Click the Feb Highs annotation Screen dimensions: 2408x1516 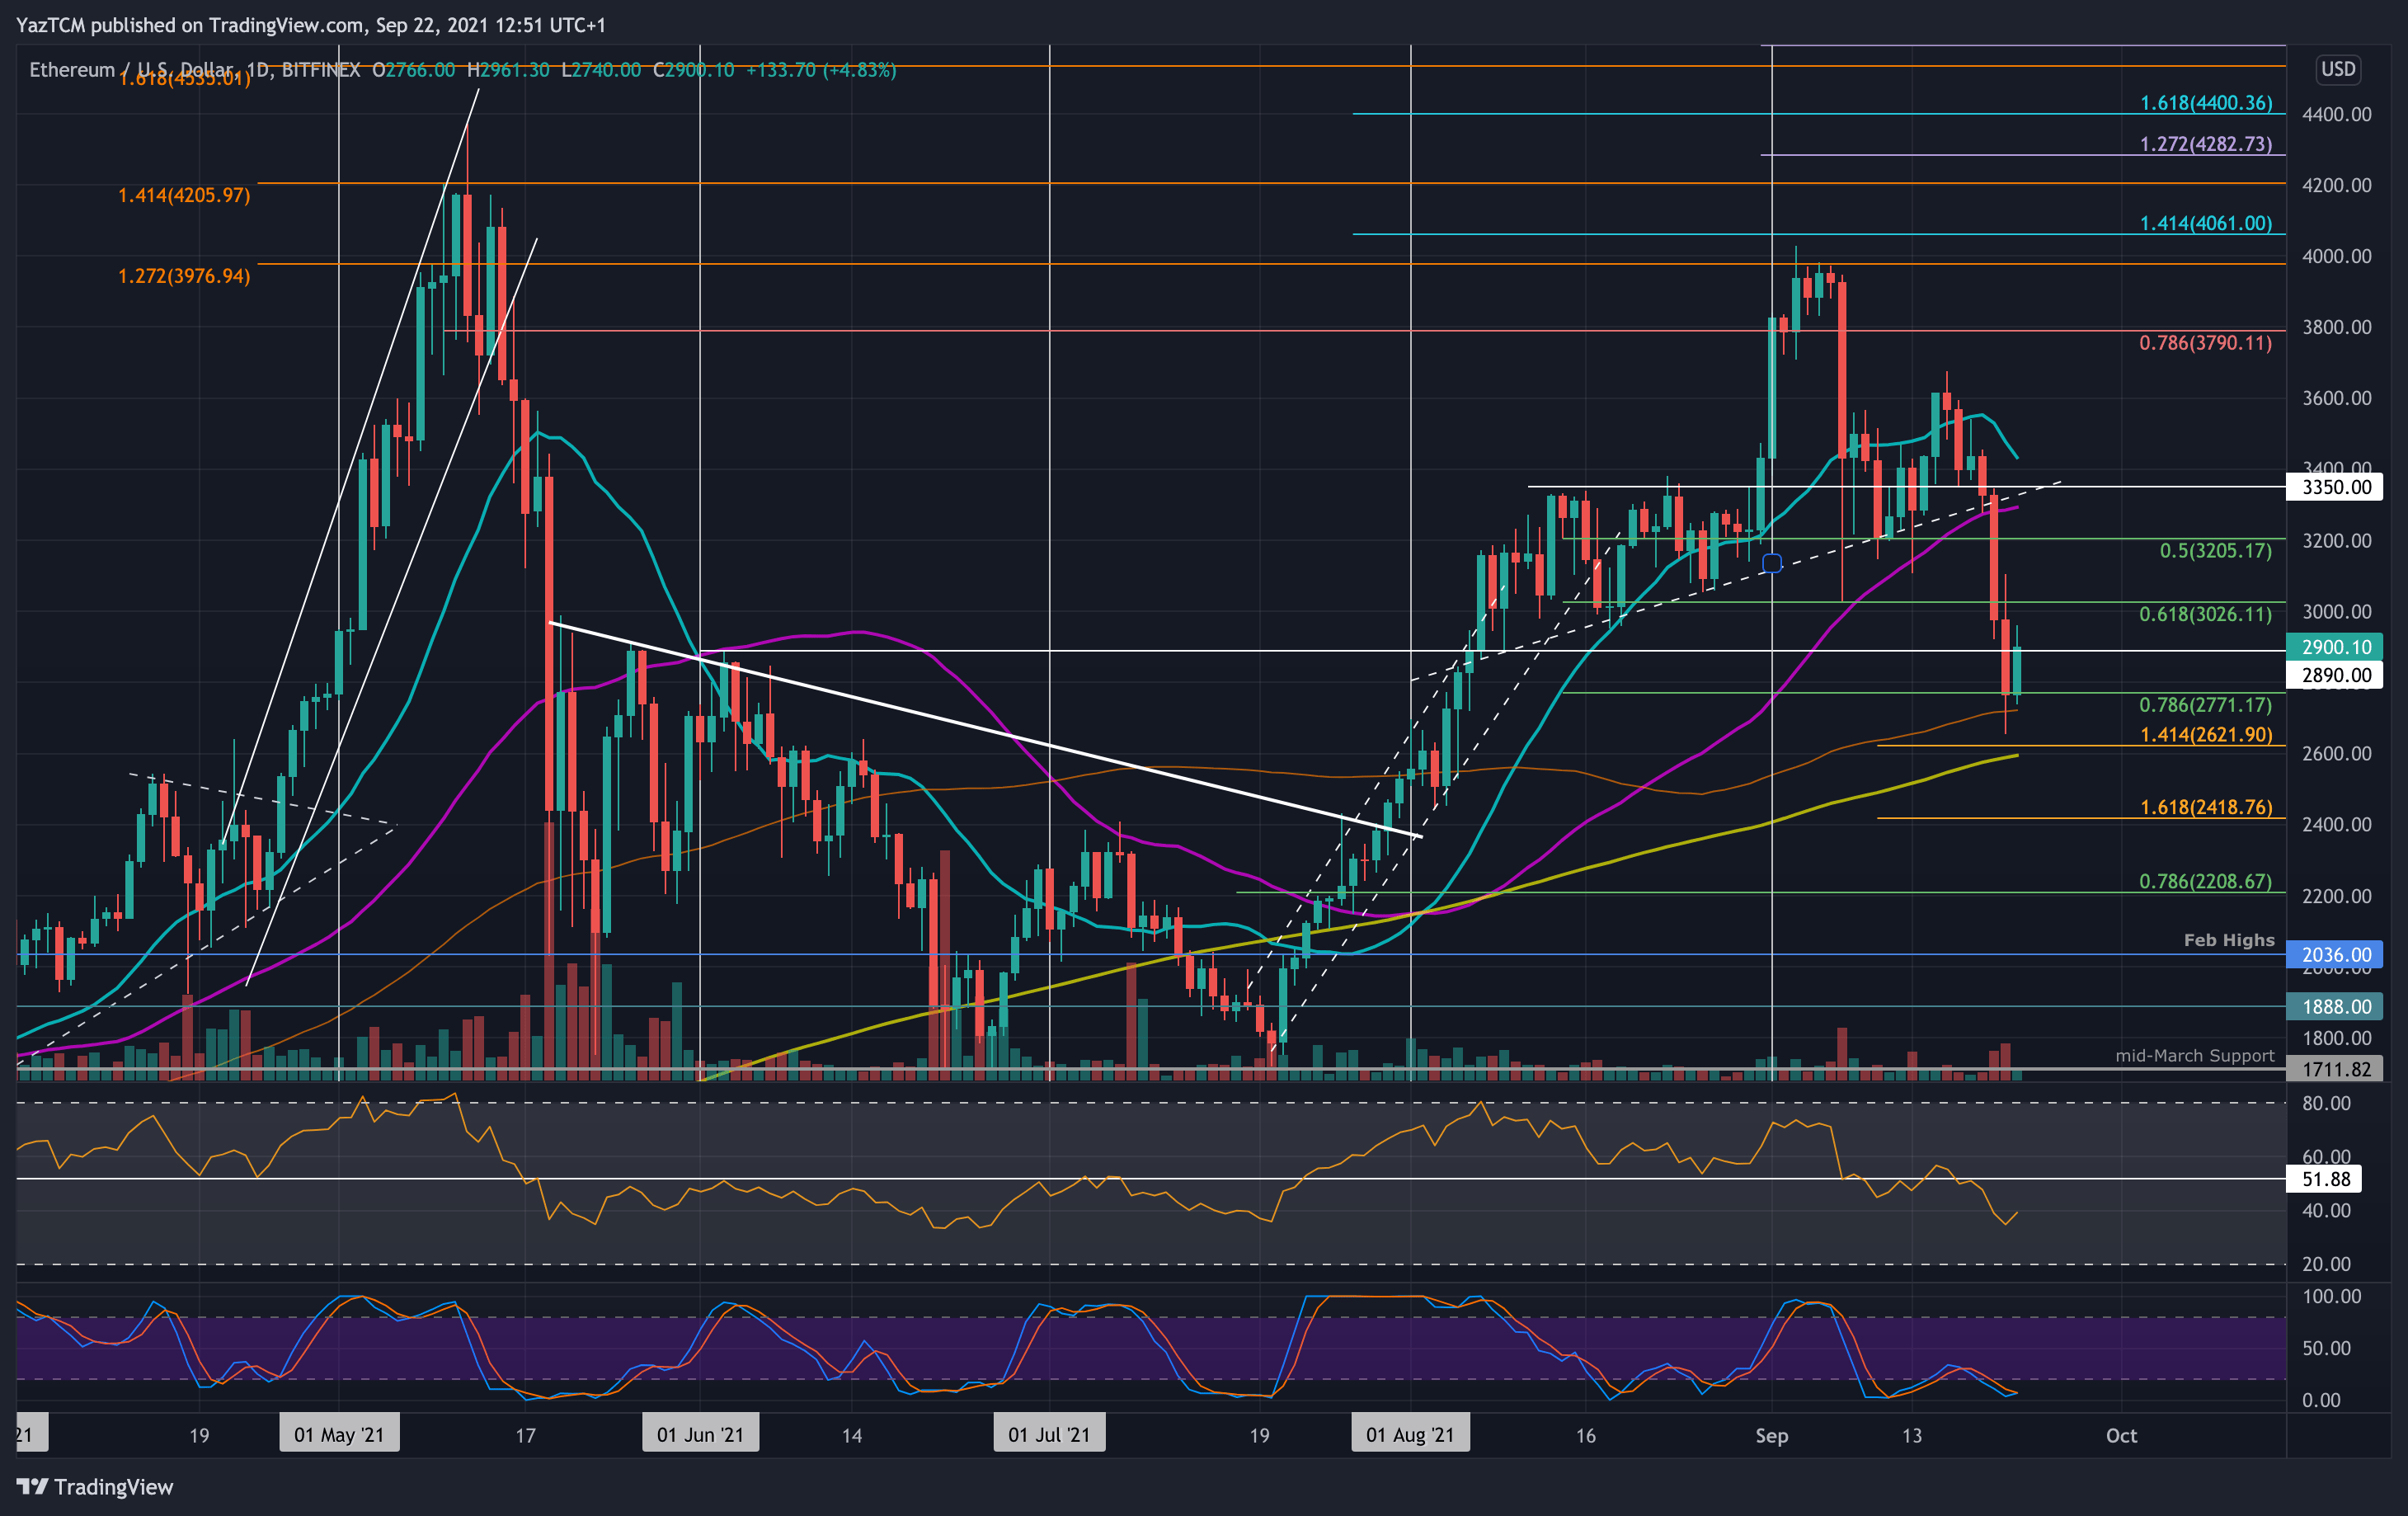click(2228, 940)
